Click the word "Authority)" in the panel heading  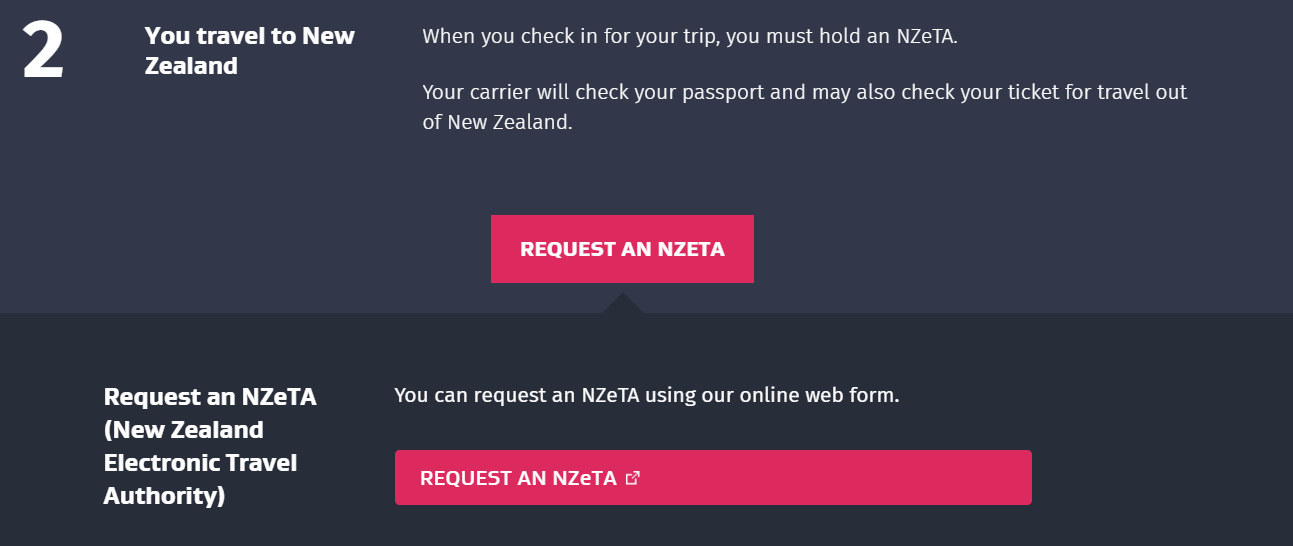pos(164,495)
